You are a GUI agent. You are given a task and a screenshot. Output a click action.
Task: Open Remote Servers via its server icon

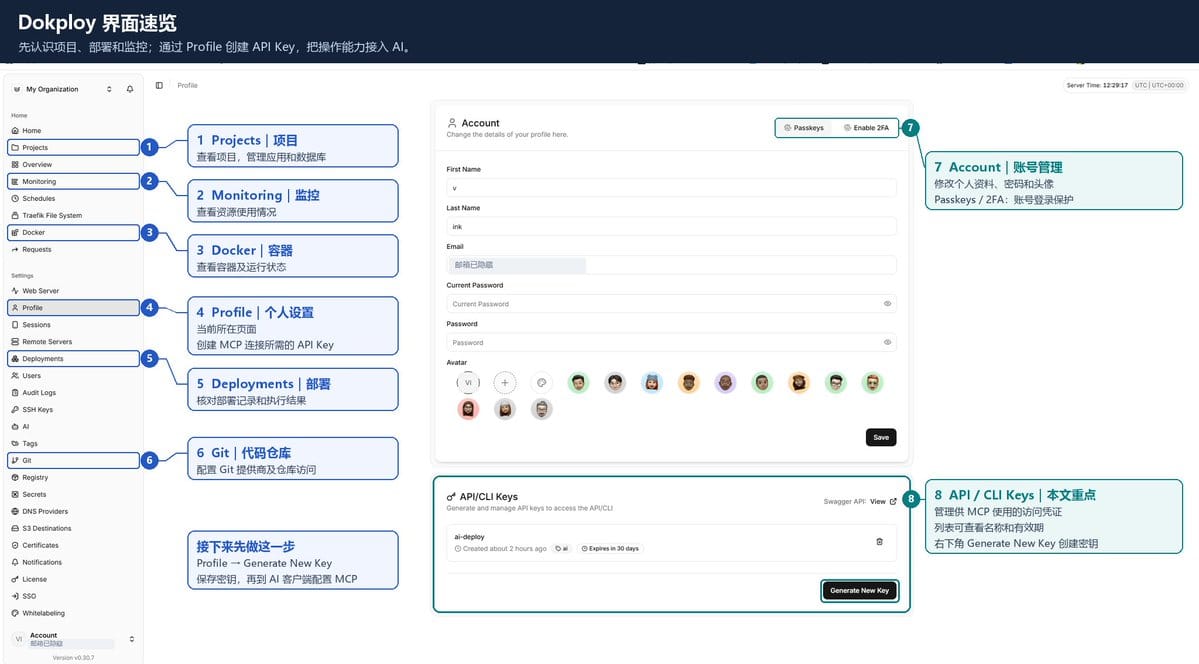tap(15, 342)
